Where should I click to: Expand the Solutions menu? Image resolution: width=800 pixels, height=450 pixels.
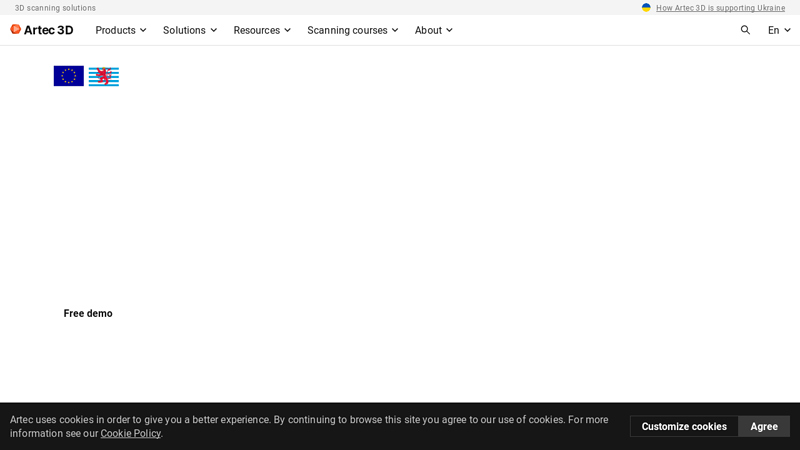(190, 30)
